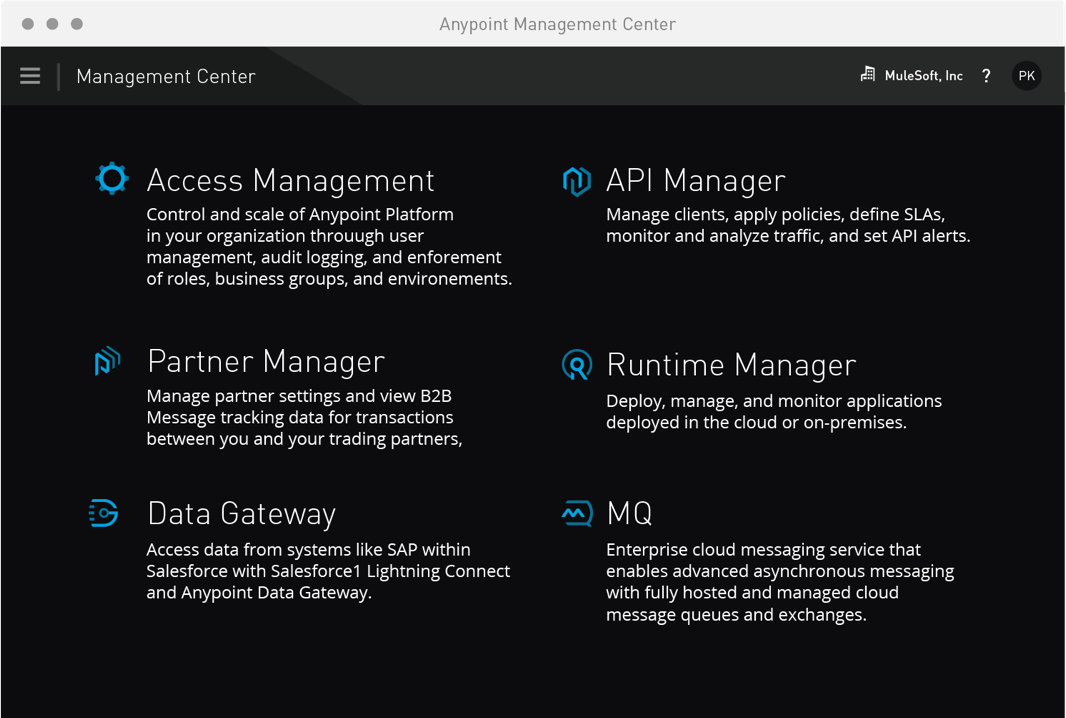
Task: Click the Access Management gear icon
Action: [111, 178]
